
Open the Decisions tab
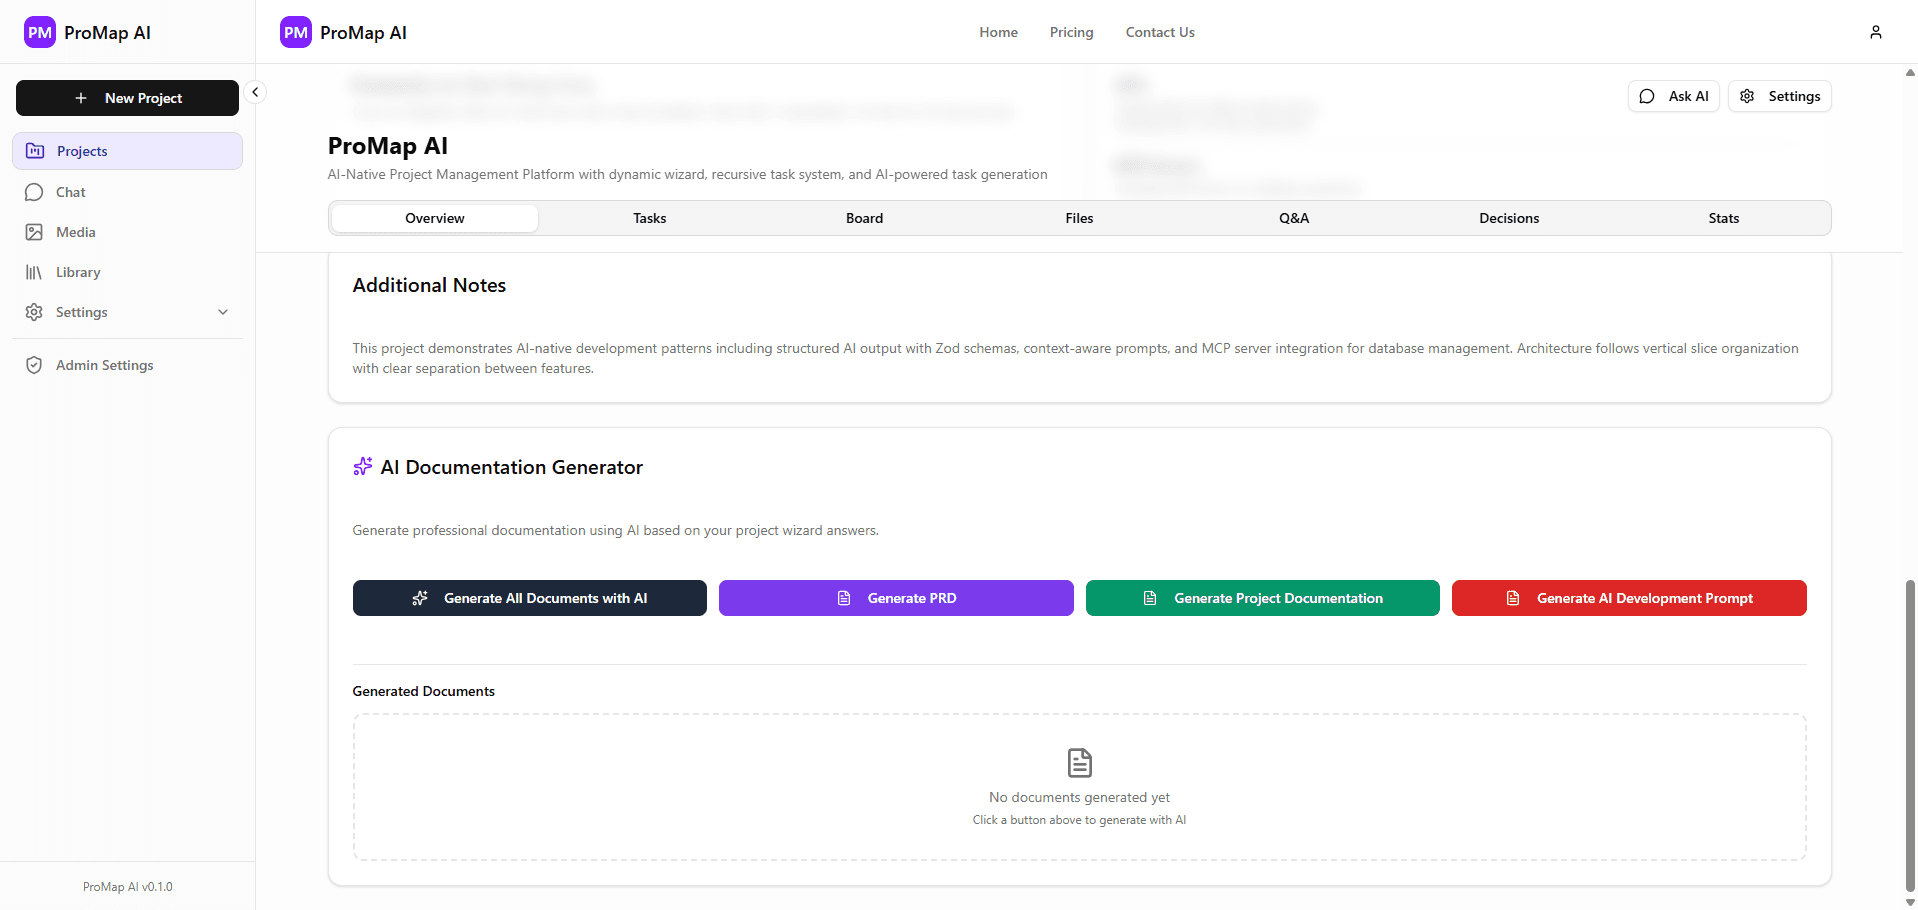click(x=1508, y=217)
